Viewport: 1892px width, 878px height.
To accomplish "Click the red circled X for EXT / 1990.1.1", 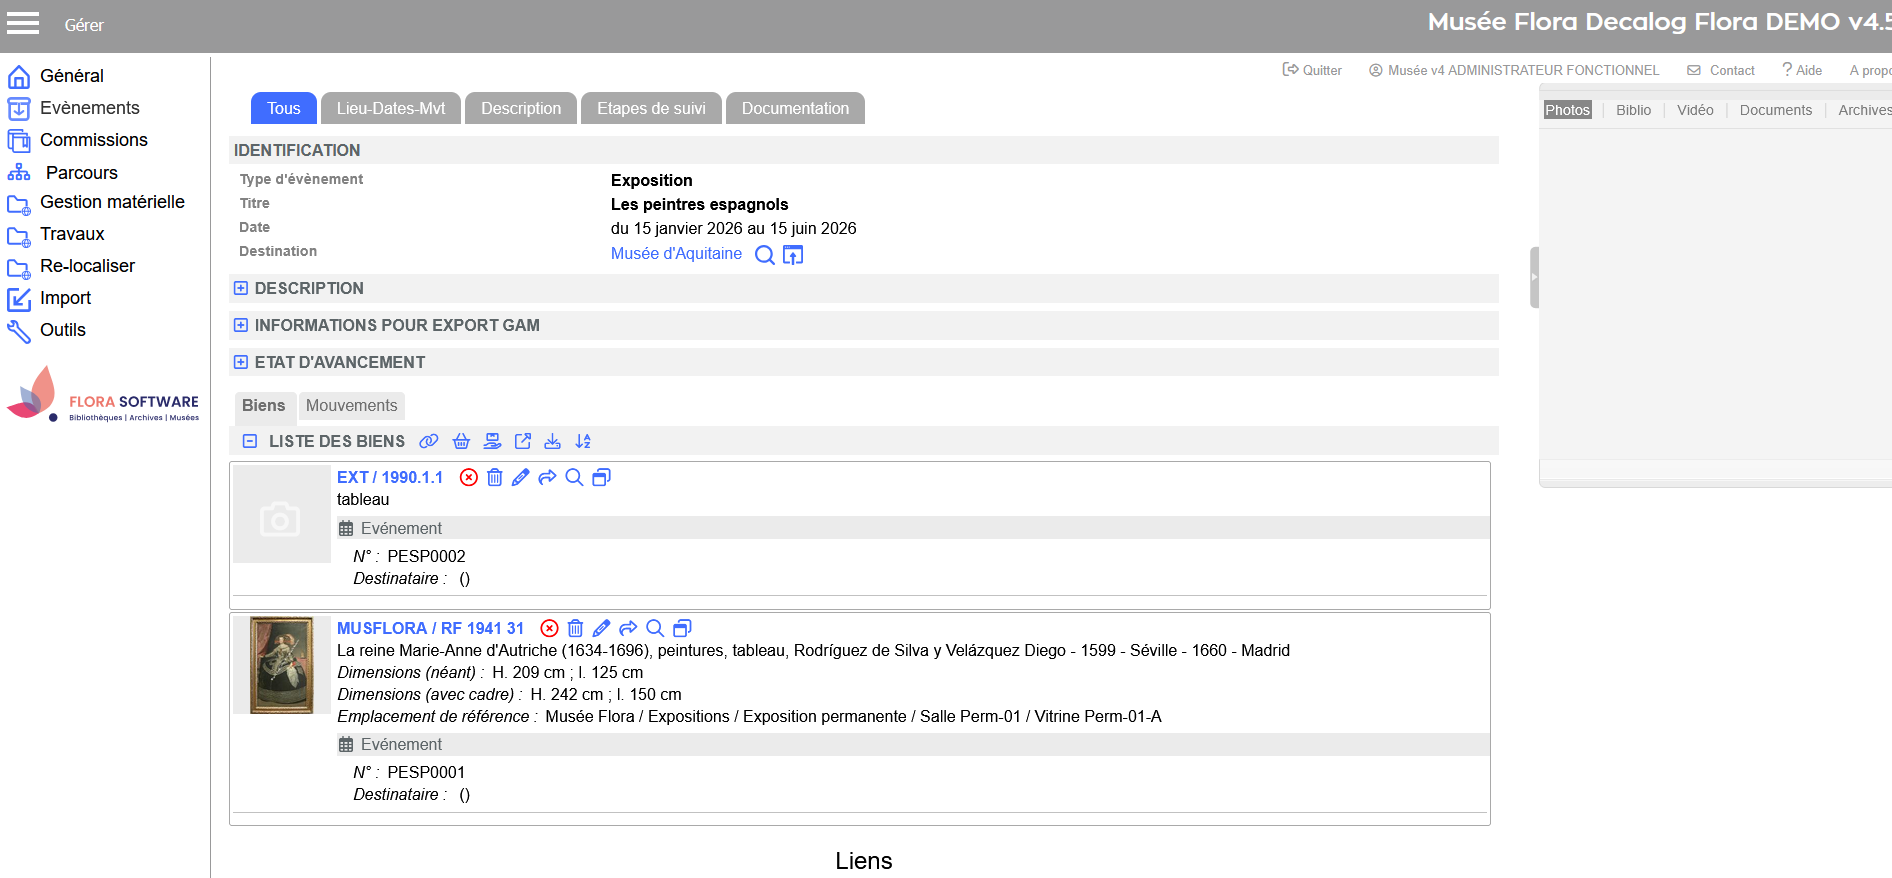I will coord(469,478).
